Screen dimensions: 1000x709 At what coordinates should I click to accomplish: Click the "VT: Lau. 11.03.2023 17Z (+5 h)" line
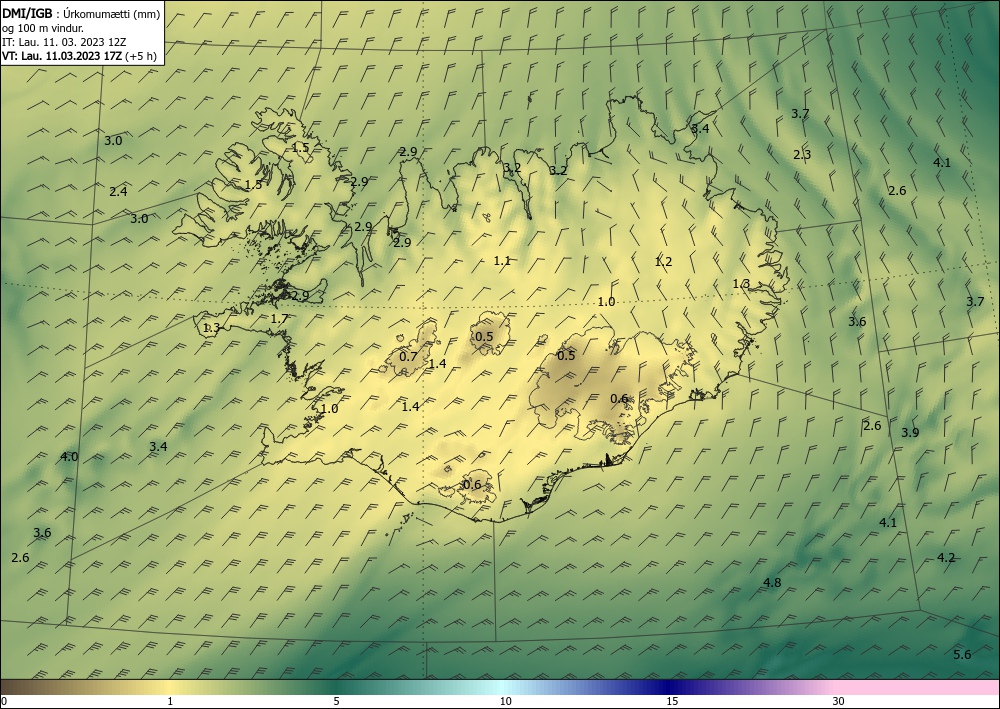(x=79, y=55)
